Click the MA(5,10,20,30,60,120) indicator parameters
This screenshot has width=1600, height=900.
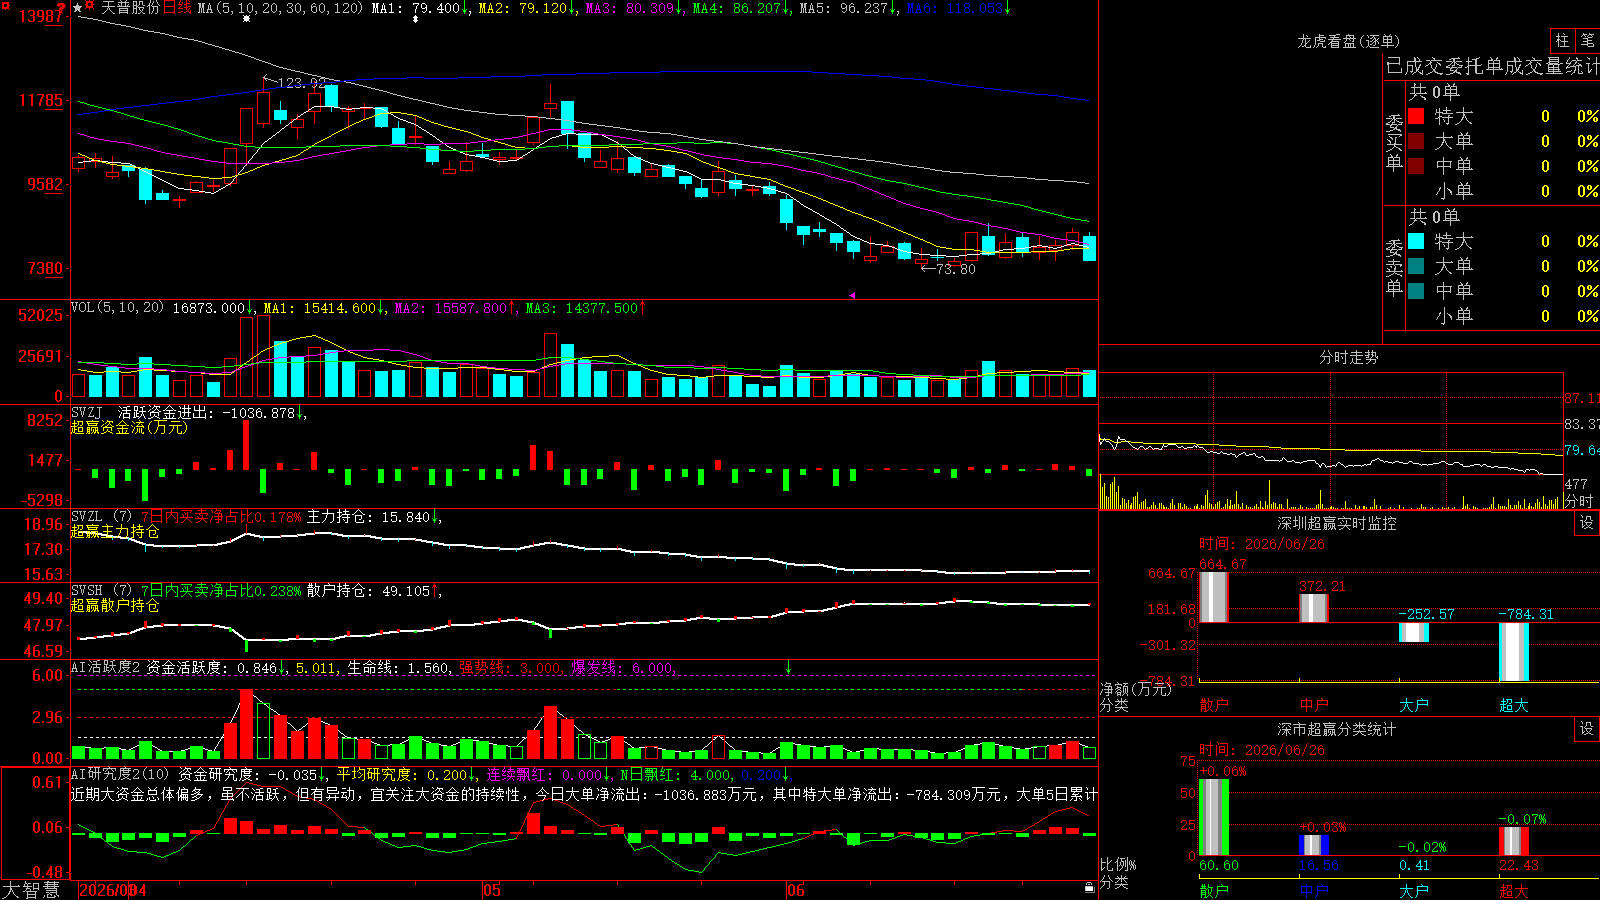pyautogui.click(x=280, y=8)
